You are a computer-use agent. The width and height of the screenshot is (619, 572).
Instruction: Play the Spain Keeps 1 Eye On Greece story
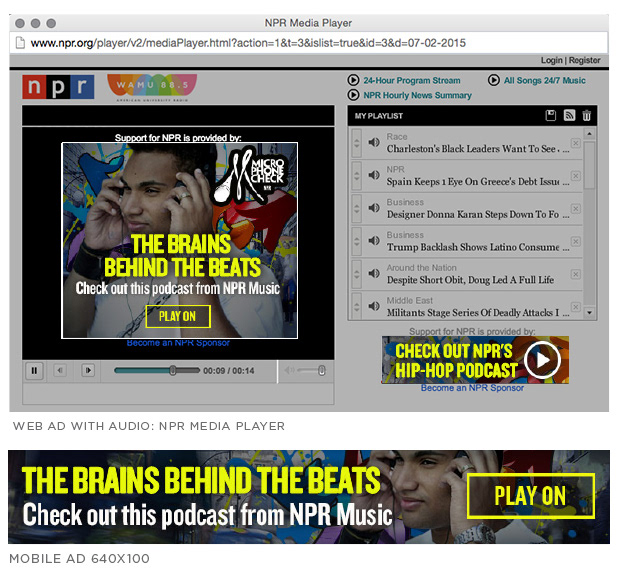pyautogui.click(x=477, y=182)
